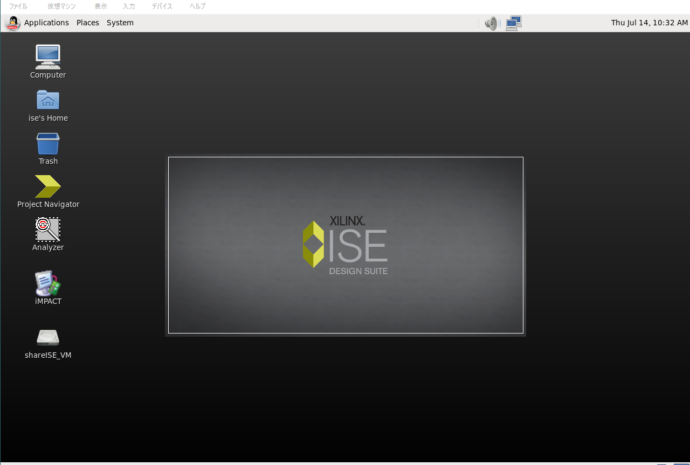Click the Computer desktop icon
Image resolution: width=690 pixels, height=465 pixels.
click(47, 57)
